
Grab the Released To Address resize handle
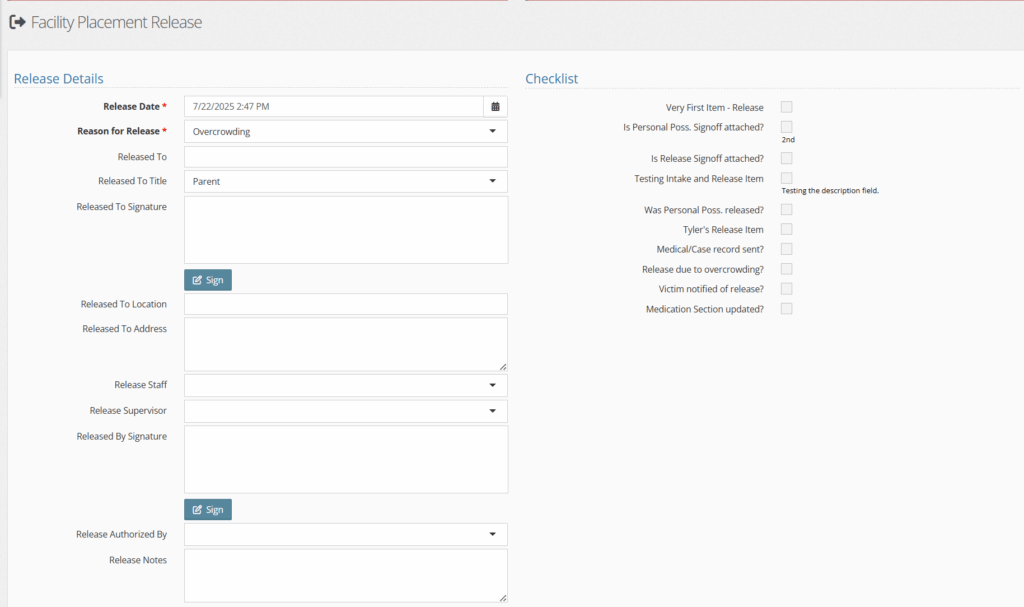(503, 367)
